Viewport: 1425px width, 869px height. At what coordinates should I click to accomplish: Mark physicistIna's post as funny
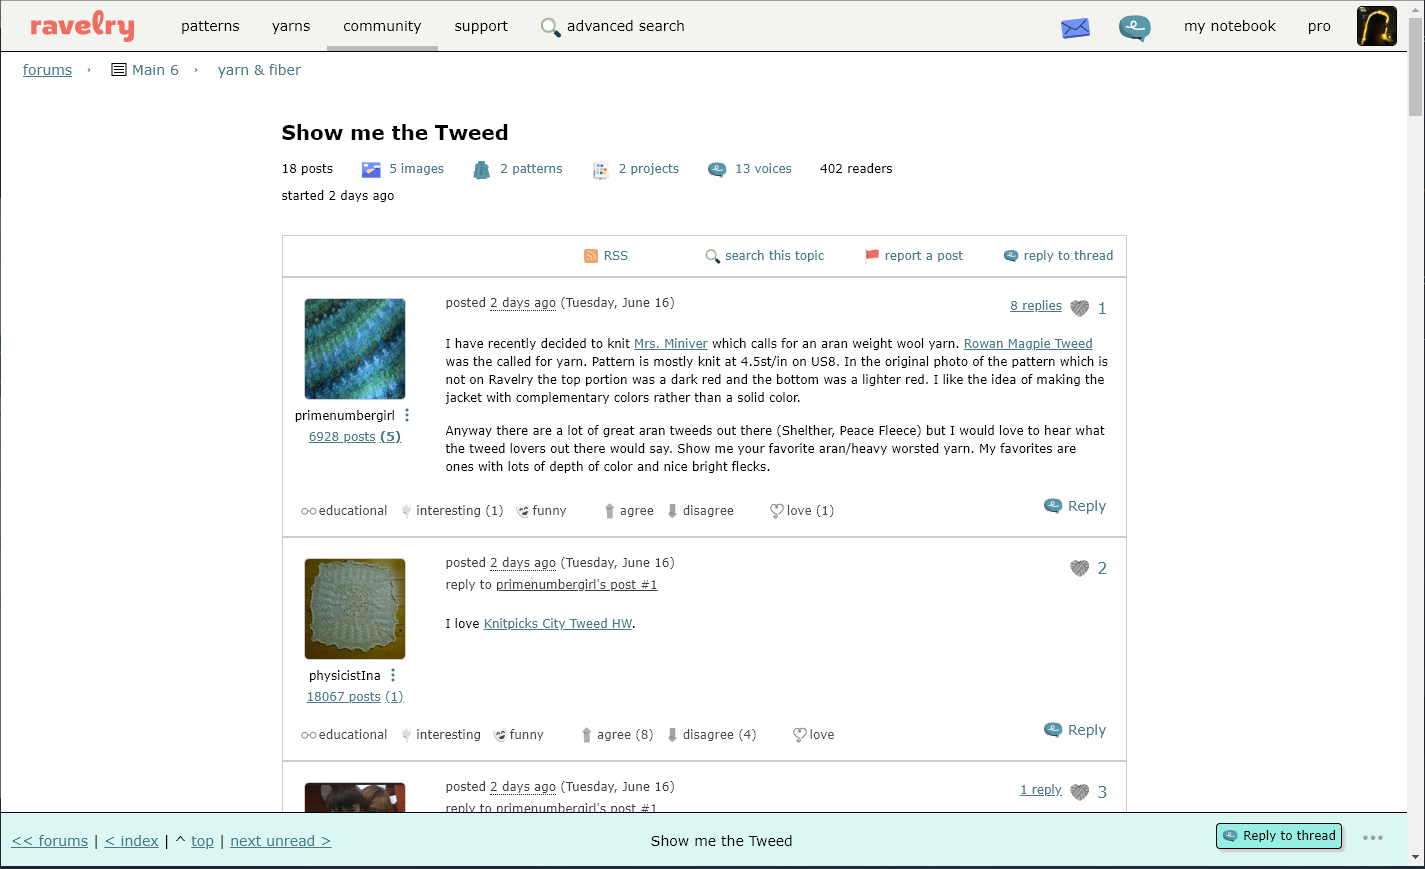tap(519, 735)
